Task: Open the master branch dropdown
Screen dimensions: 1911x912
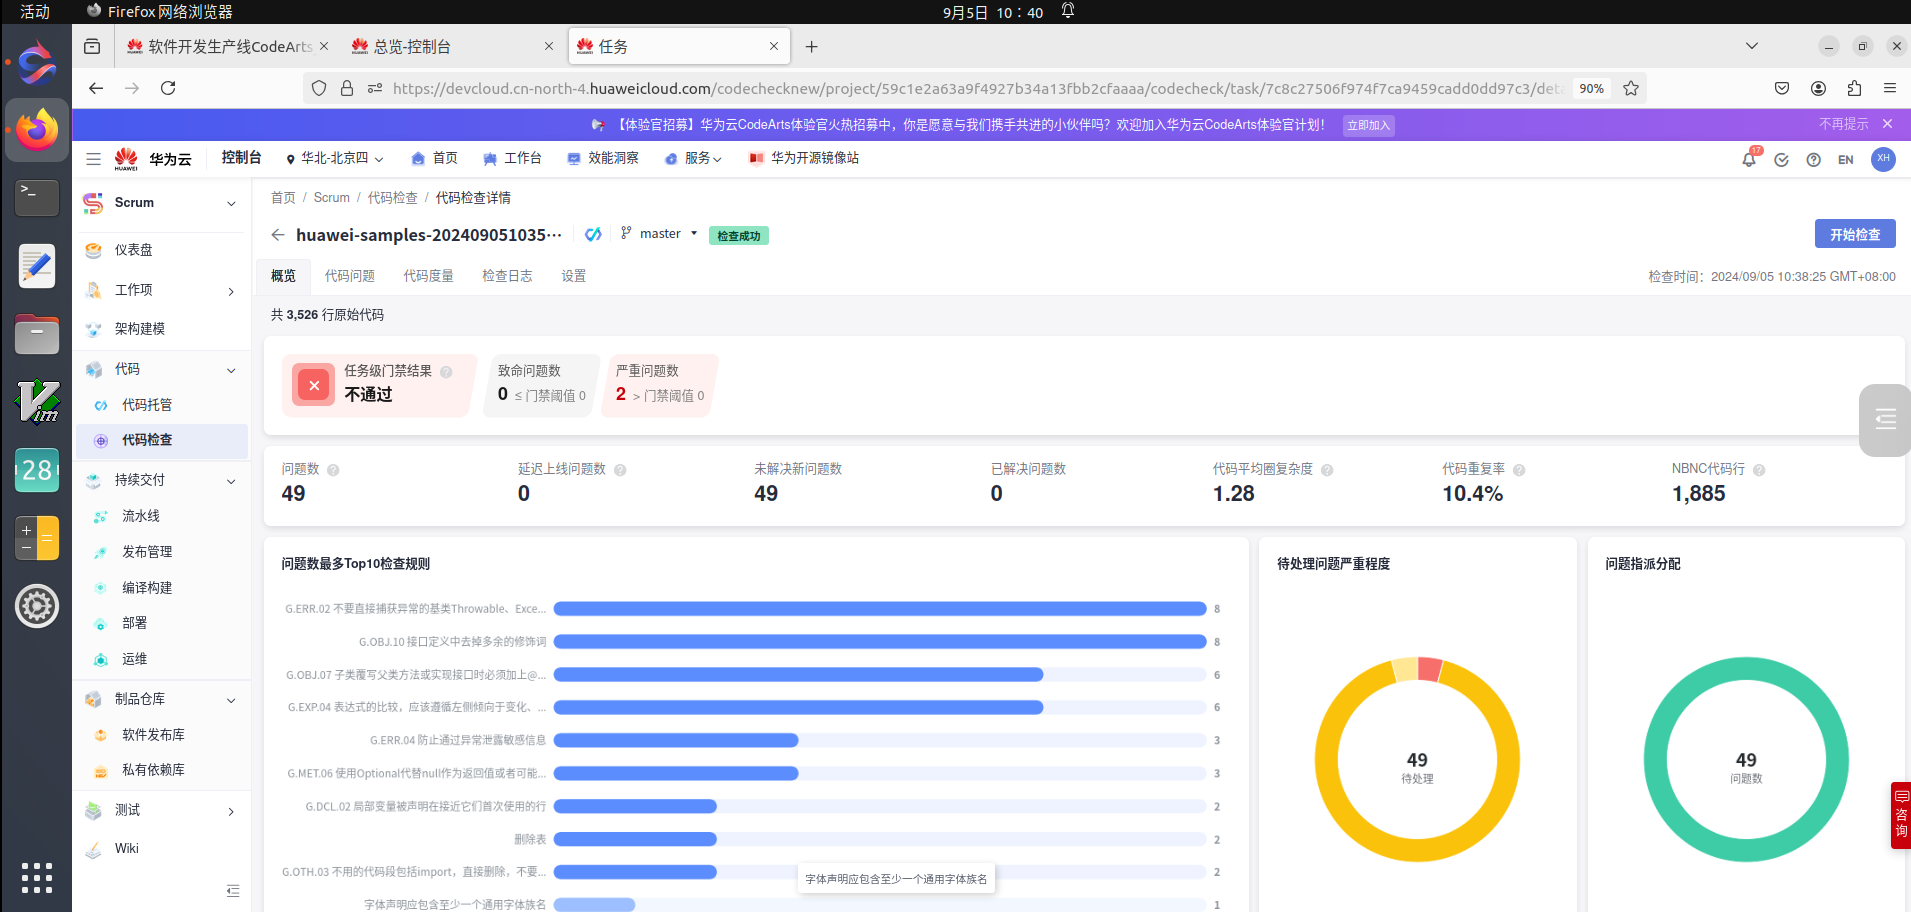Action: [x=659, y=234]
